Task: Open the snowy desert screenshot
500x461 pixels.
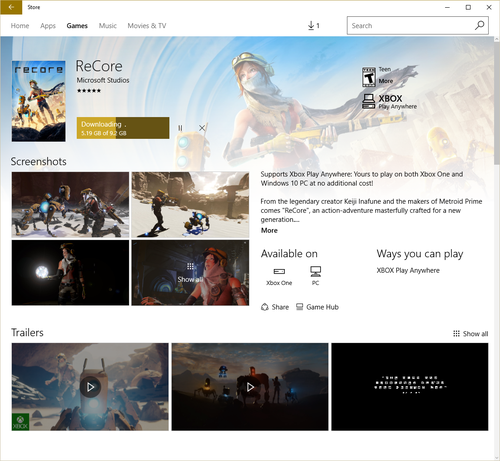Action: [x=190, y=205]
